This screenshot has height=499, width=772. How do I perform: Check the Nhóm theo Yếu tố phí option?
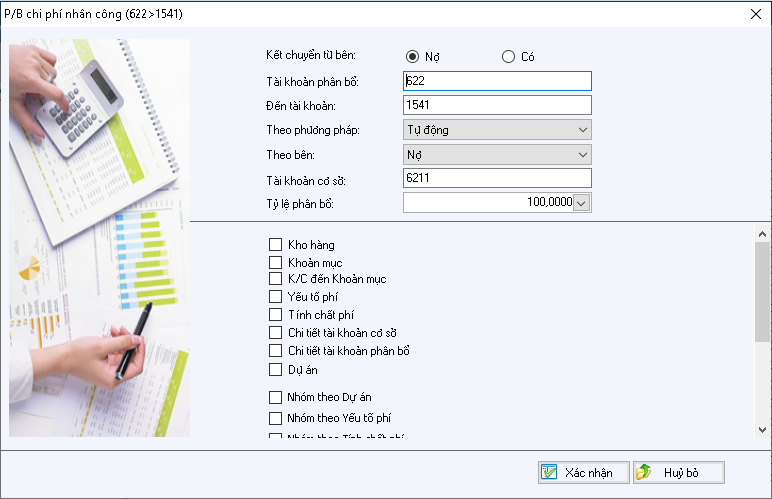(275, 418)
